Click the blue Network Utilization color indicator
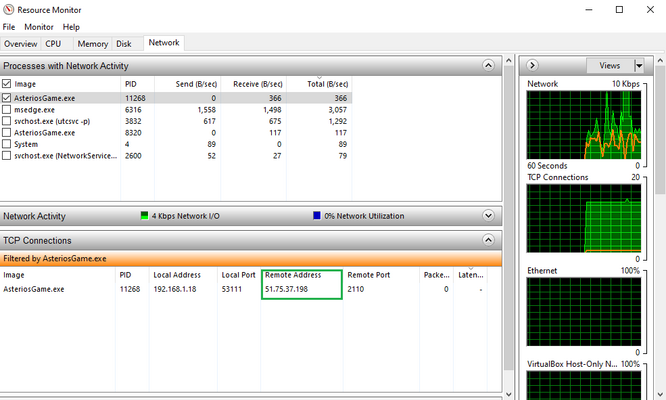 pos(317,215)
